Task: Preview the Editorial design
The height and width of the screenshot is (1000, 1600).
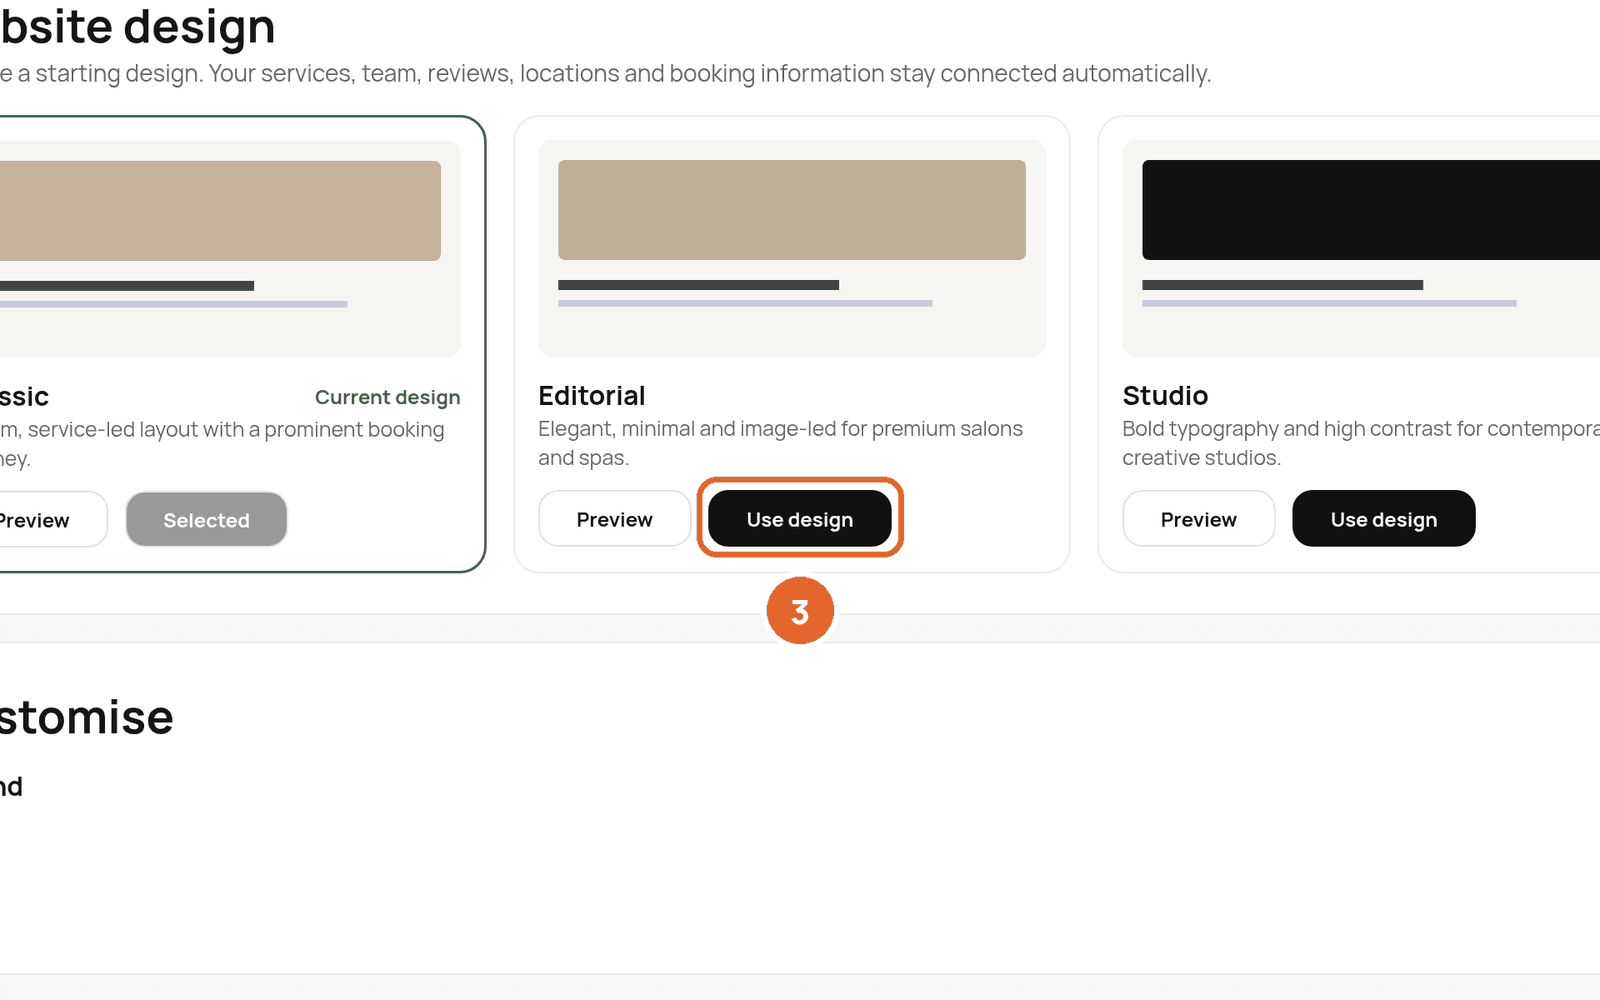Action: (x=614, y=519)
